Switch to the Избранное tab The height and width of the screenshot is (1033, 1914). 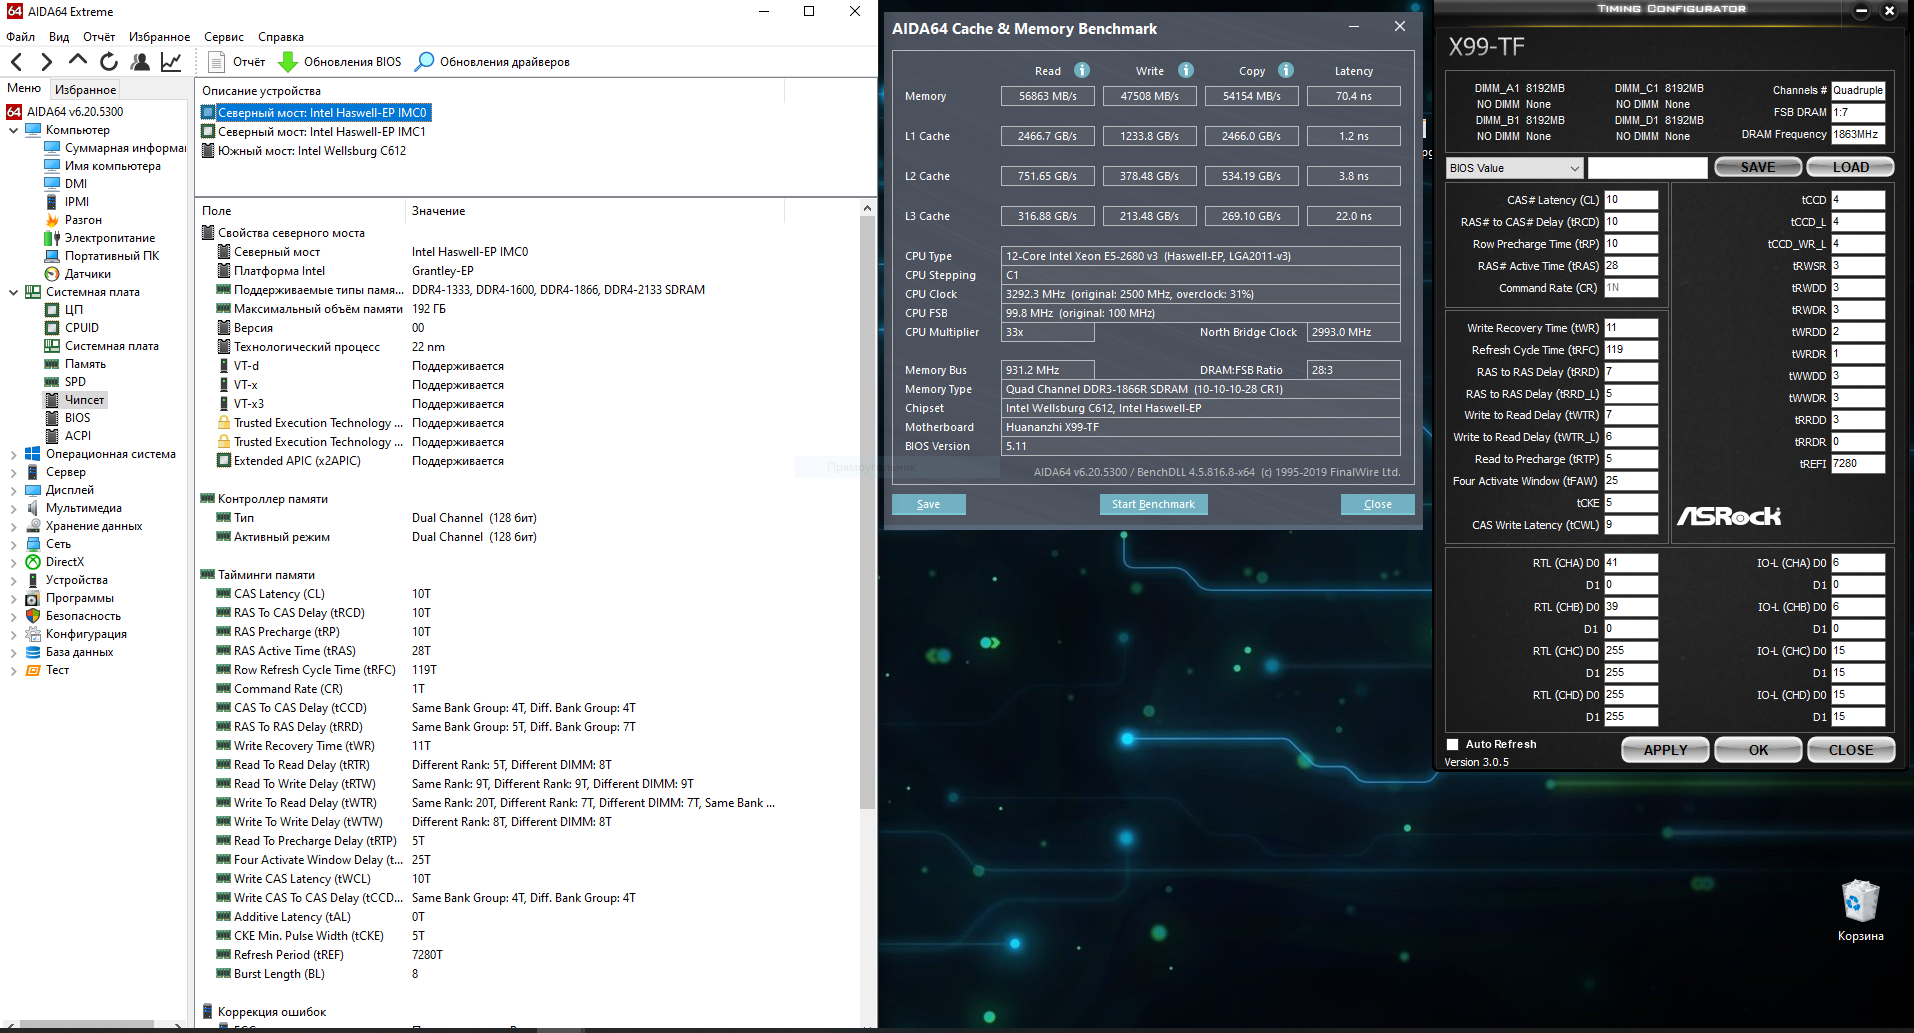(85, 89)
